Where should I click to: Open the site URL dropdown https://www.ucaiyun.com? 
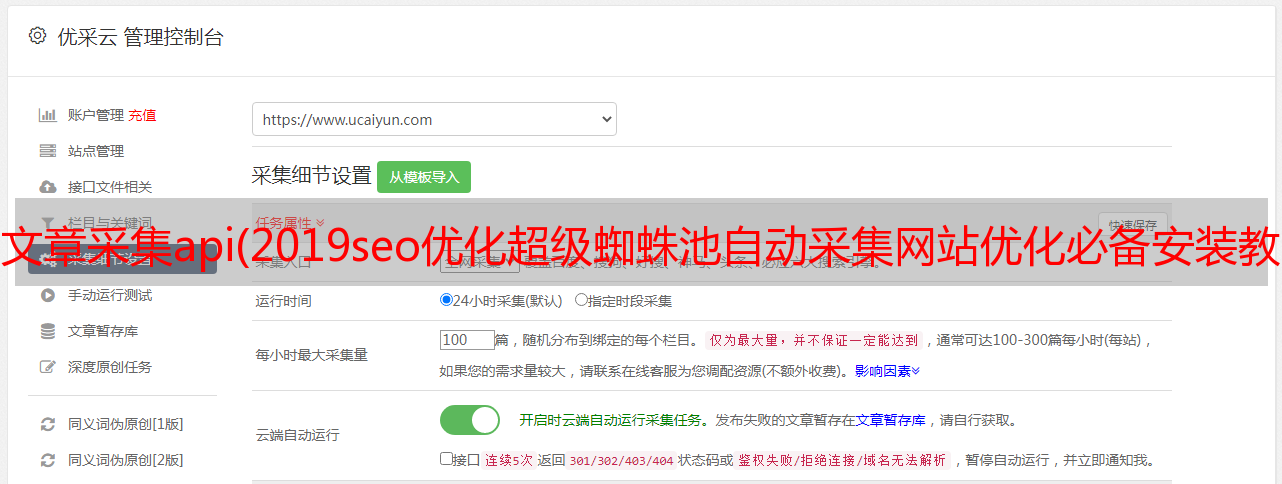pyautogui.click(x=434, y=119)
